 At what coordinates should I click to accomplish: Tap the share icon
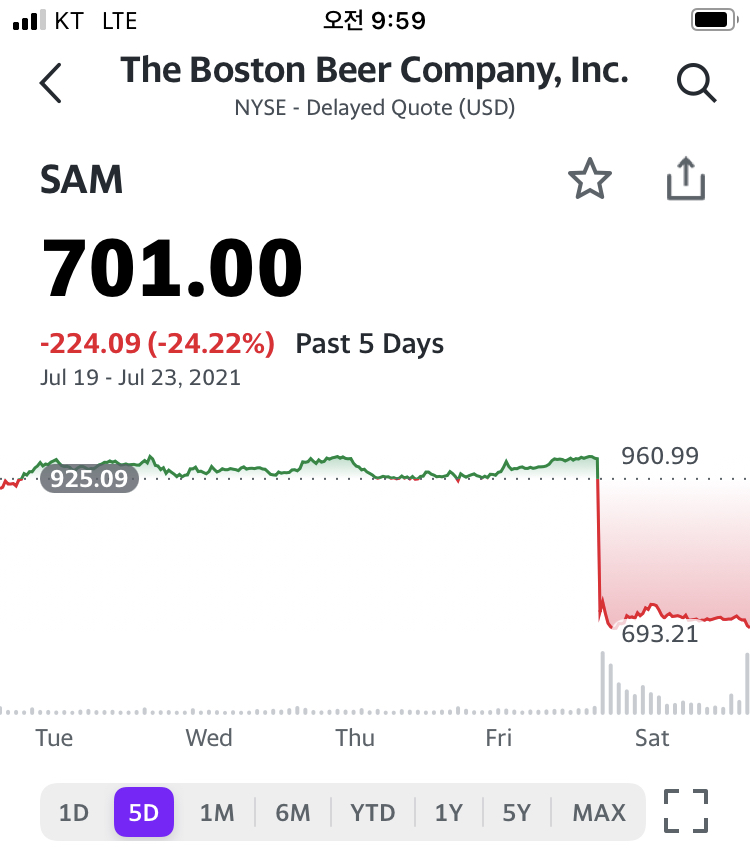(x=686, y=181)
